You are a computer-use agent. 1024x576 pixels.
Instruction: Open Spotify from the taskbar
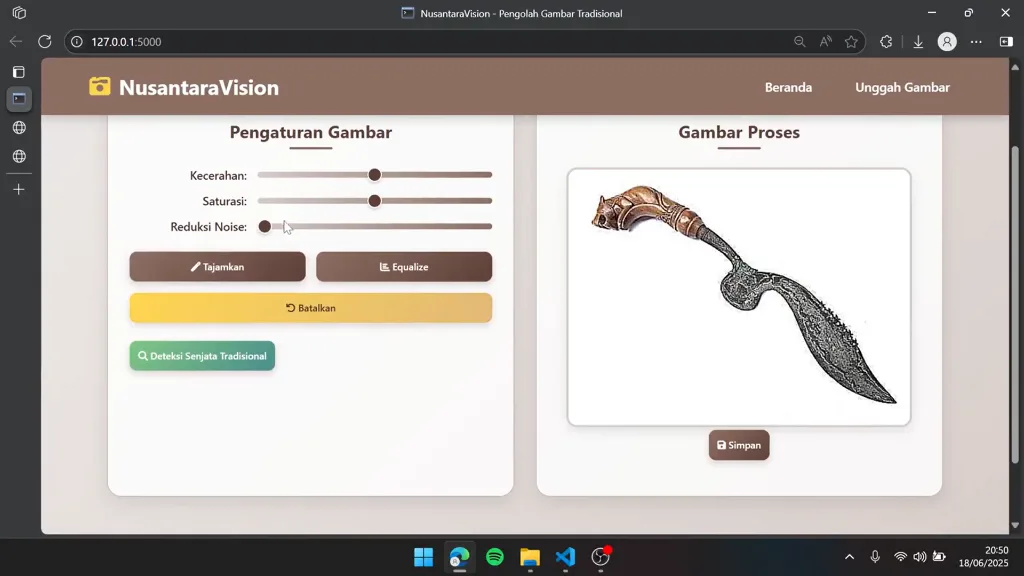pos(495,557)
